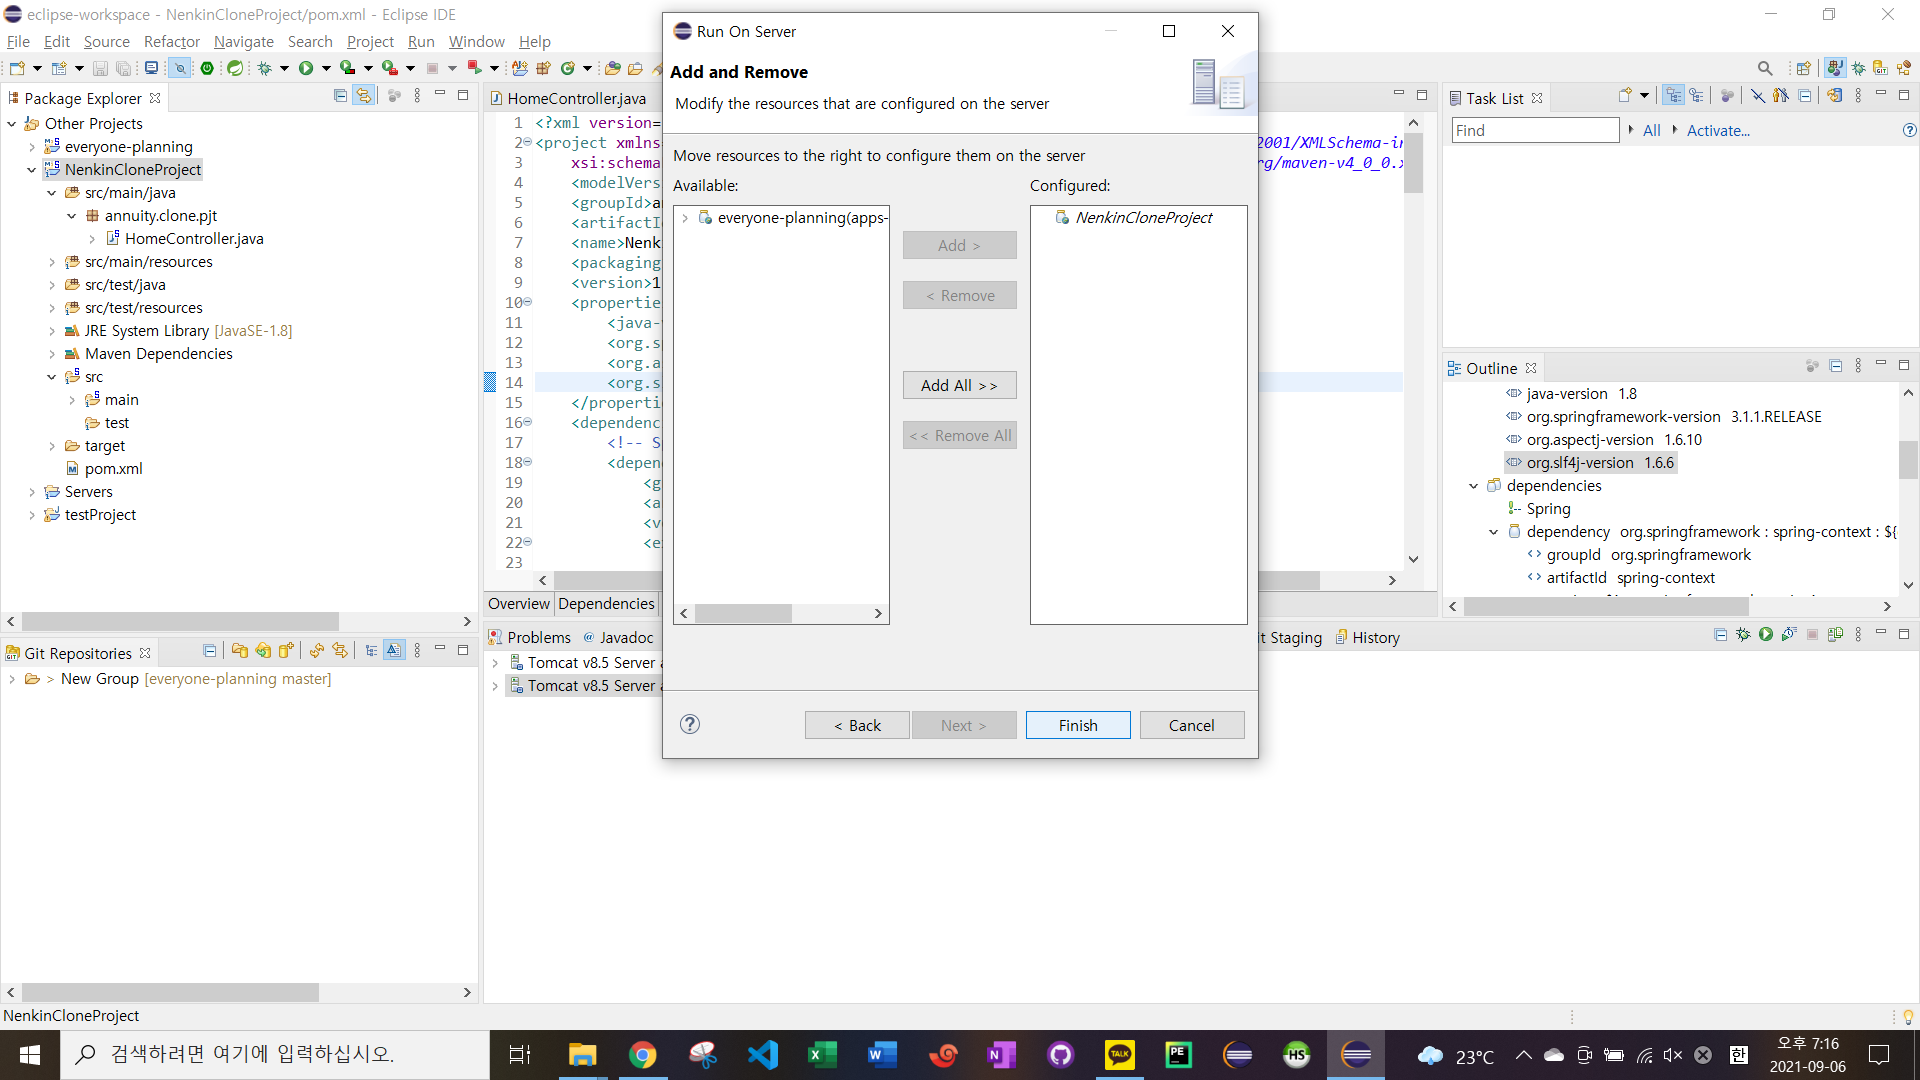1920x1080 pixels.
Task: Open the Run button dropdown arrow
Action: tap(325, 68)
